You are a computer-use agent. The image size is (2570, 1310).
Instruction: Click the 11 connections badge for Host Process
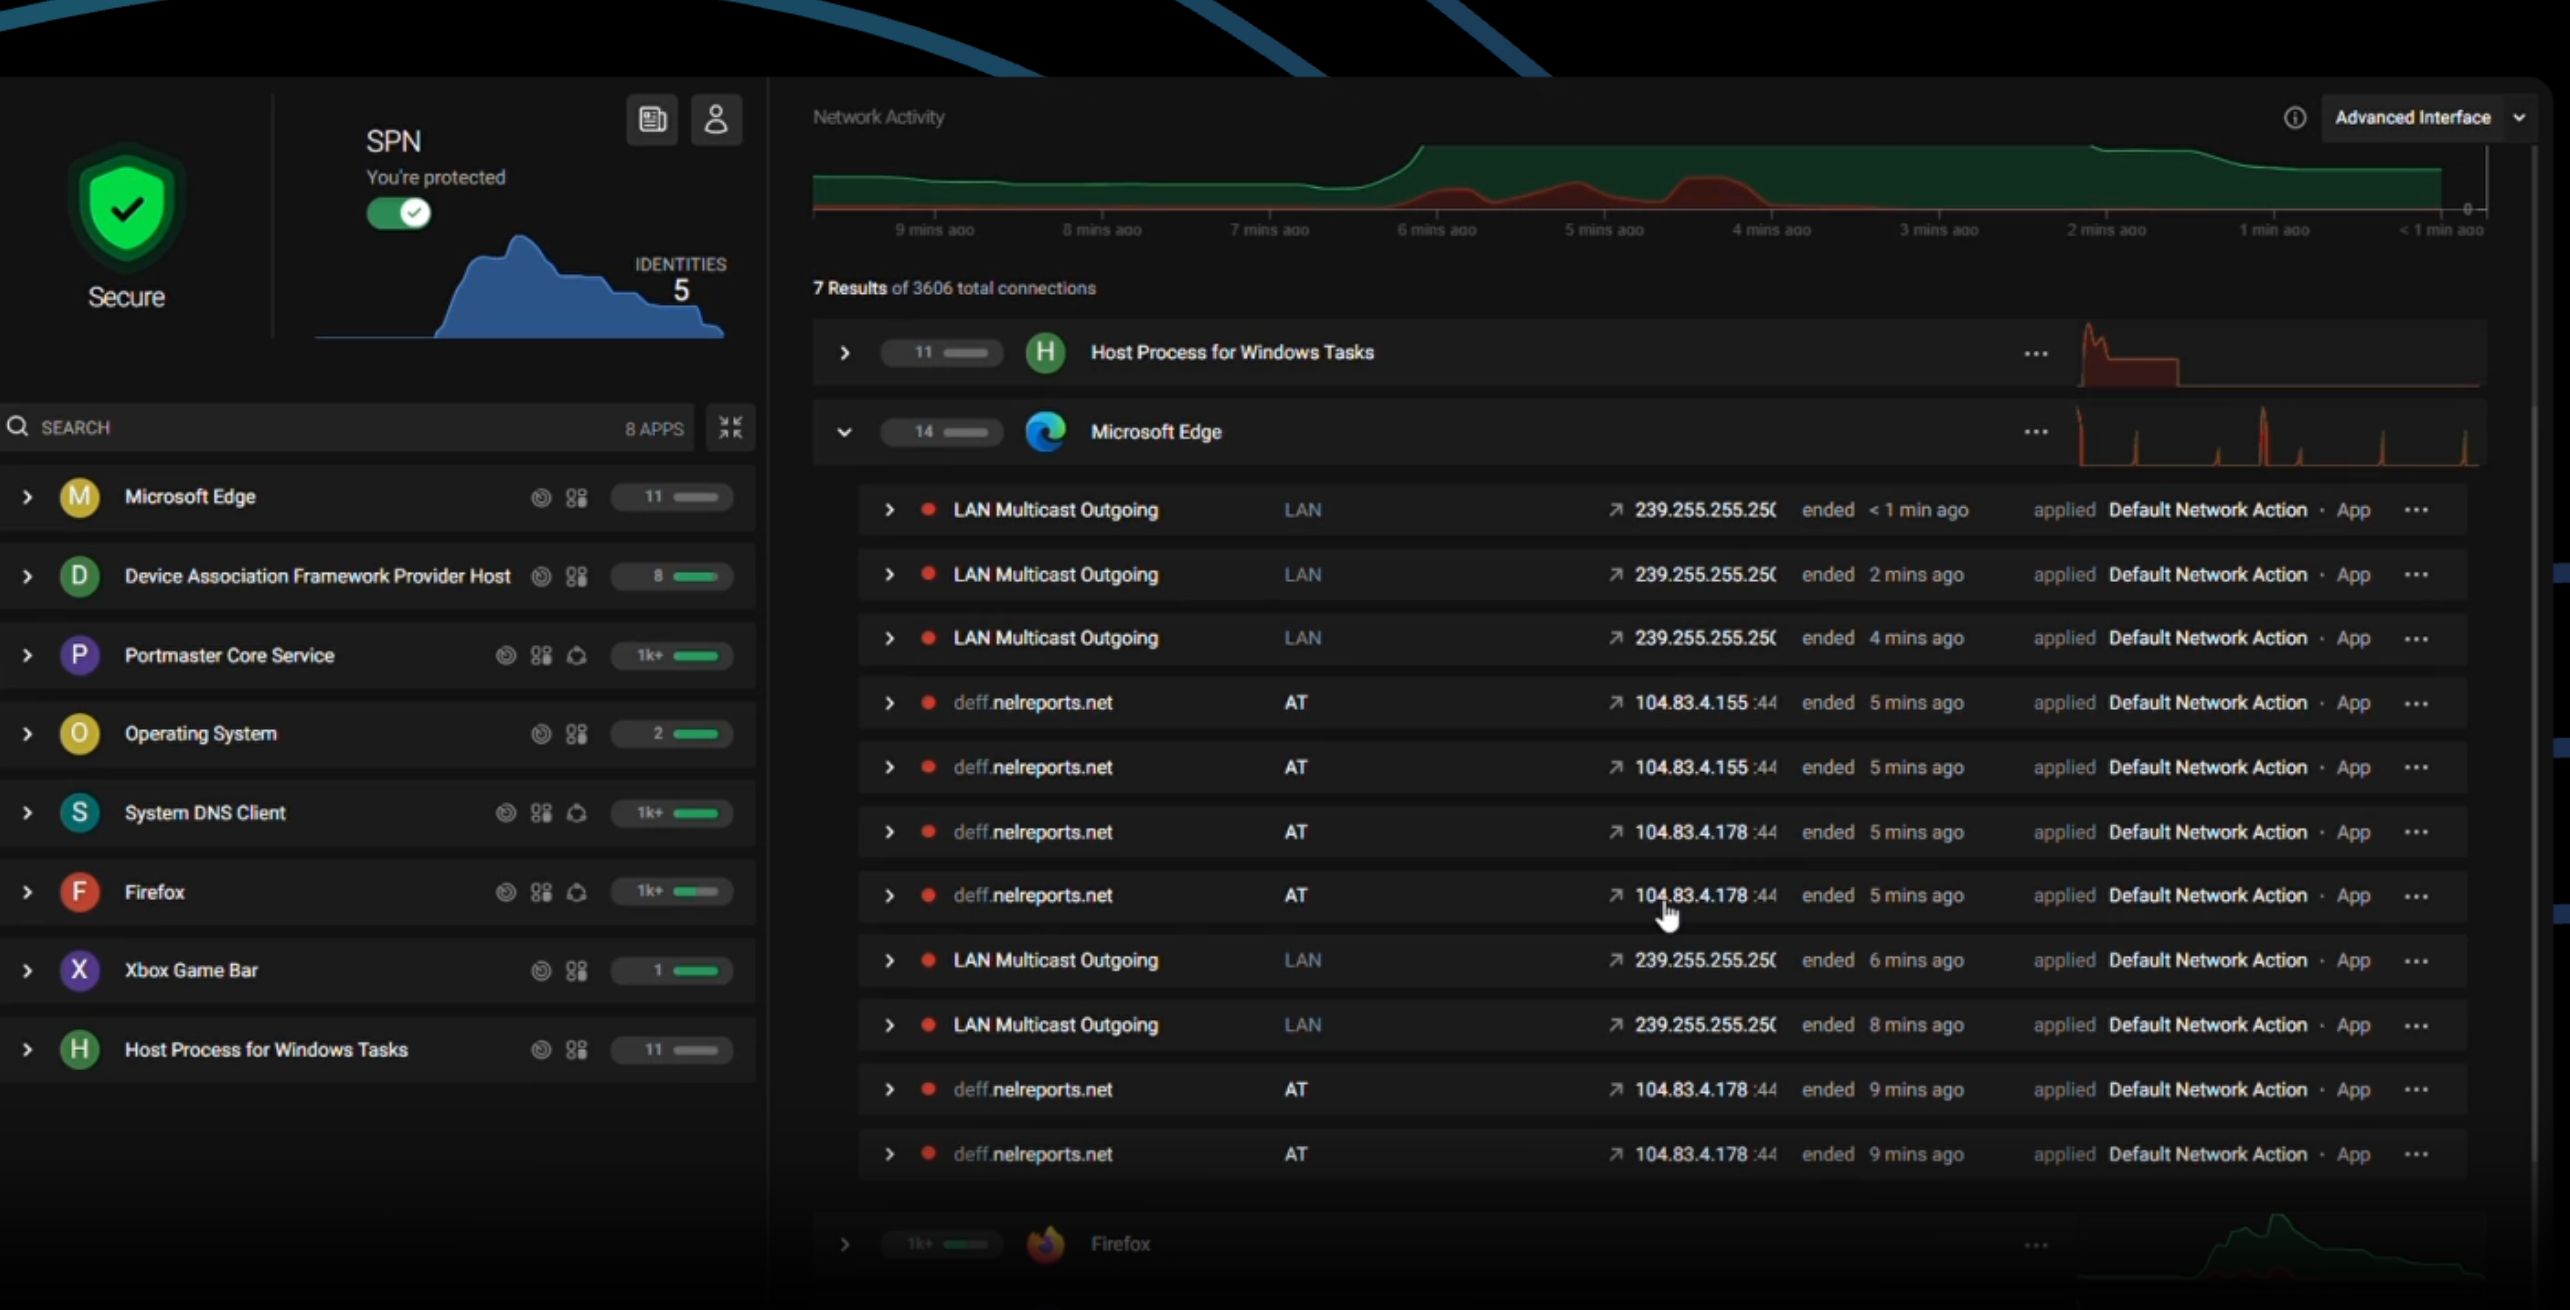click(x=941, y=353)
